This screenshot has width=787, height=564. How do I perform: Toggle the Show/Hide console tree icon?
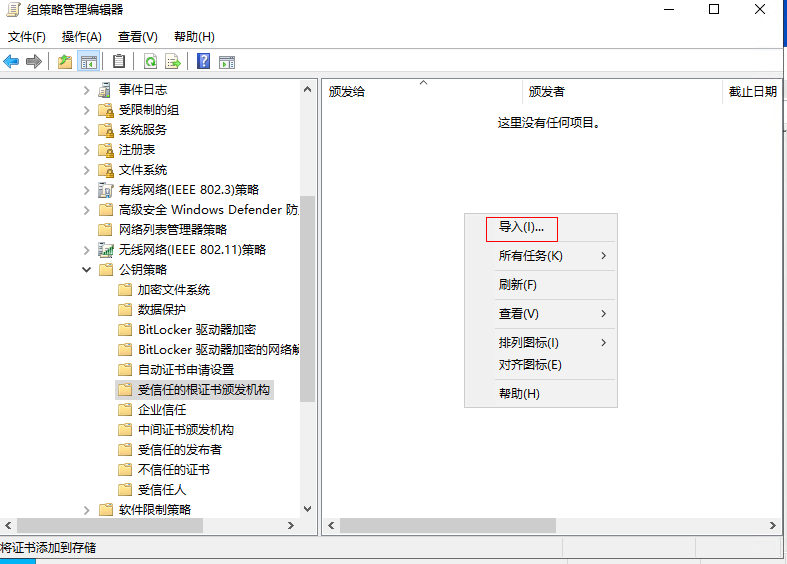click(x=89, y=62)
